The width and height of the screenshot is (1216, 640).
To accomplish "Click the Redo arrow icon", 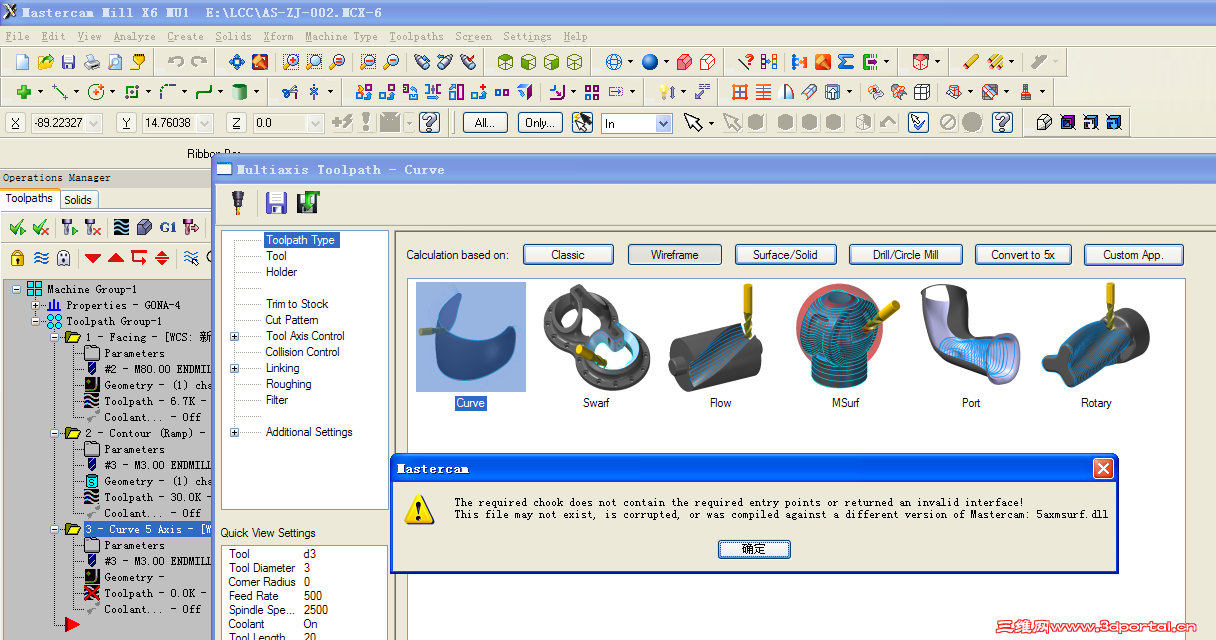I will click(x=199, y=62).
